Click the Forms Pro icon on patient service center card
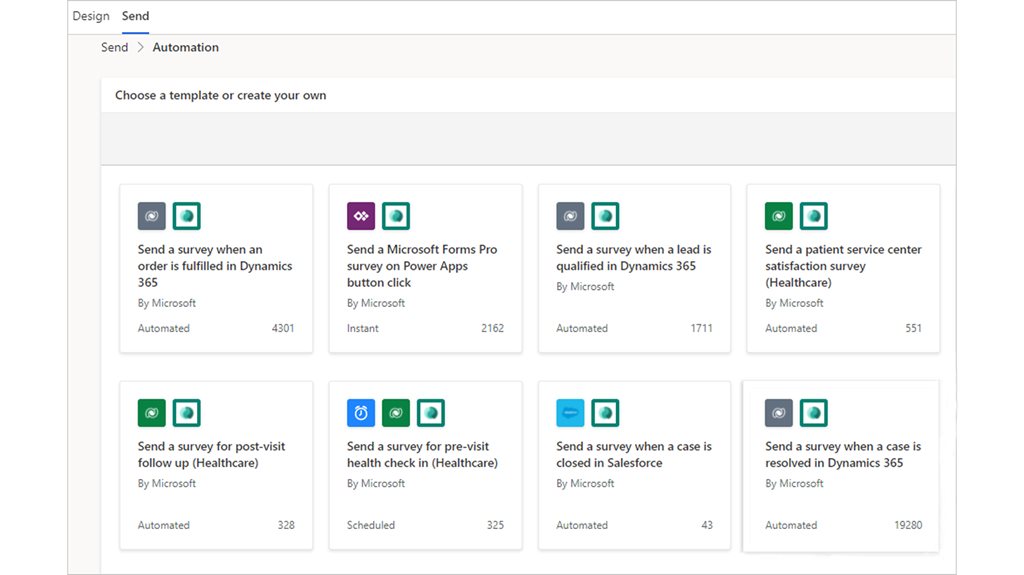Viewport: 1024px width, 575px height. [x=814, y=216]
